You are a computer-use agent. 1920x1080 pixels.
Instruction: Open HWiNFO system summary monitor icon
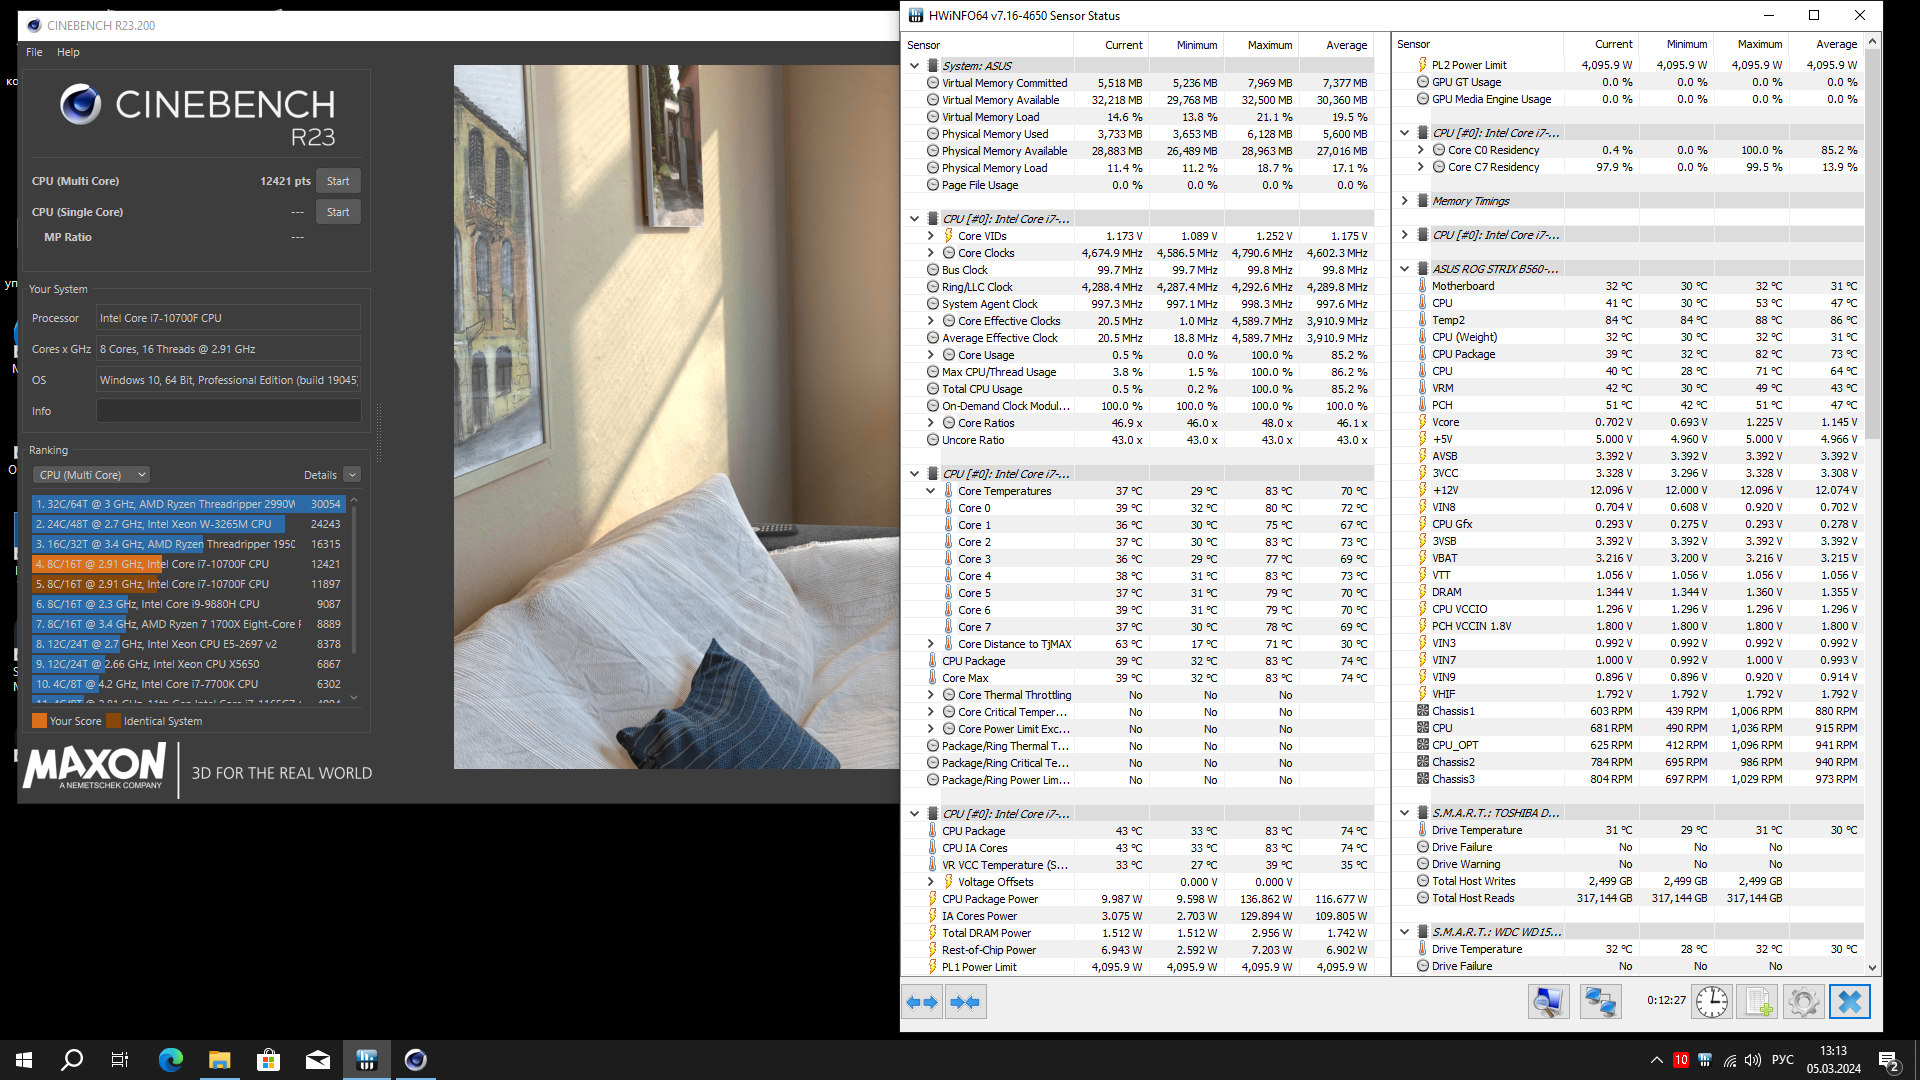click(x=1548, y=1002)
